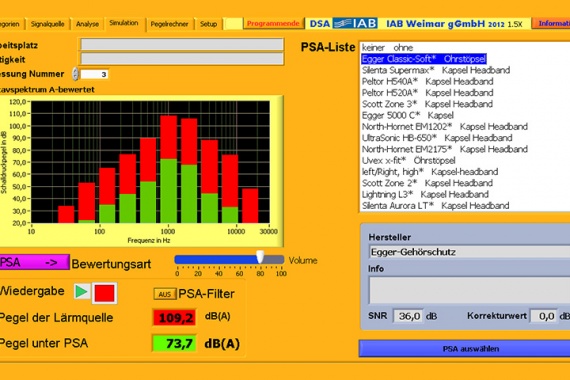
Task: Select Scott Zone 3 Kapsel Headband entry
Action: [465, 104]
